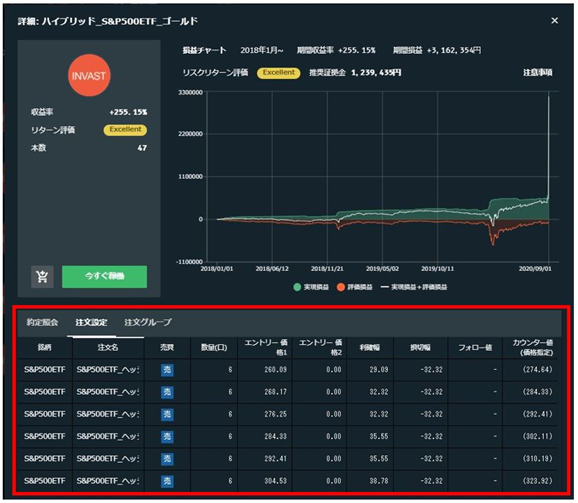The width and height of the screenshot is (578, 503).
Task: Toggle 評価損益 legend orange marker
Action: tap(341, 287)
